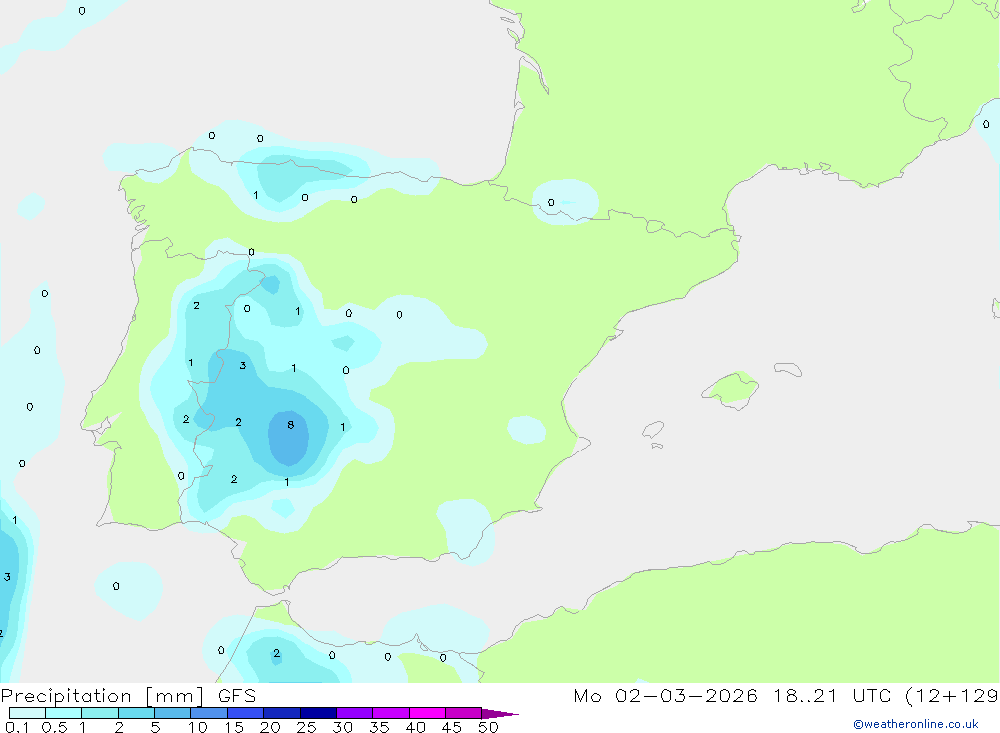This screenshot has width=1000, height=733.
Task: Click the 45–50 mm dark magenta legend swatch
Action: 463,713
